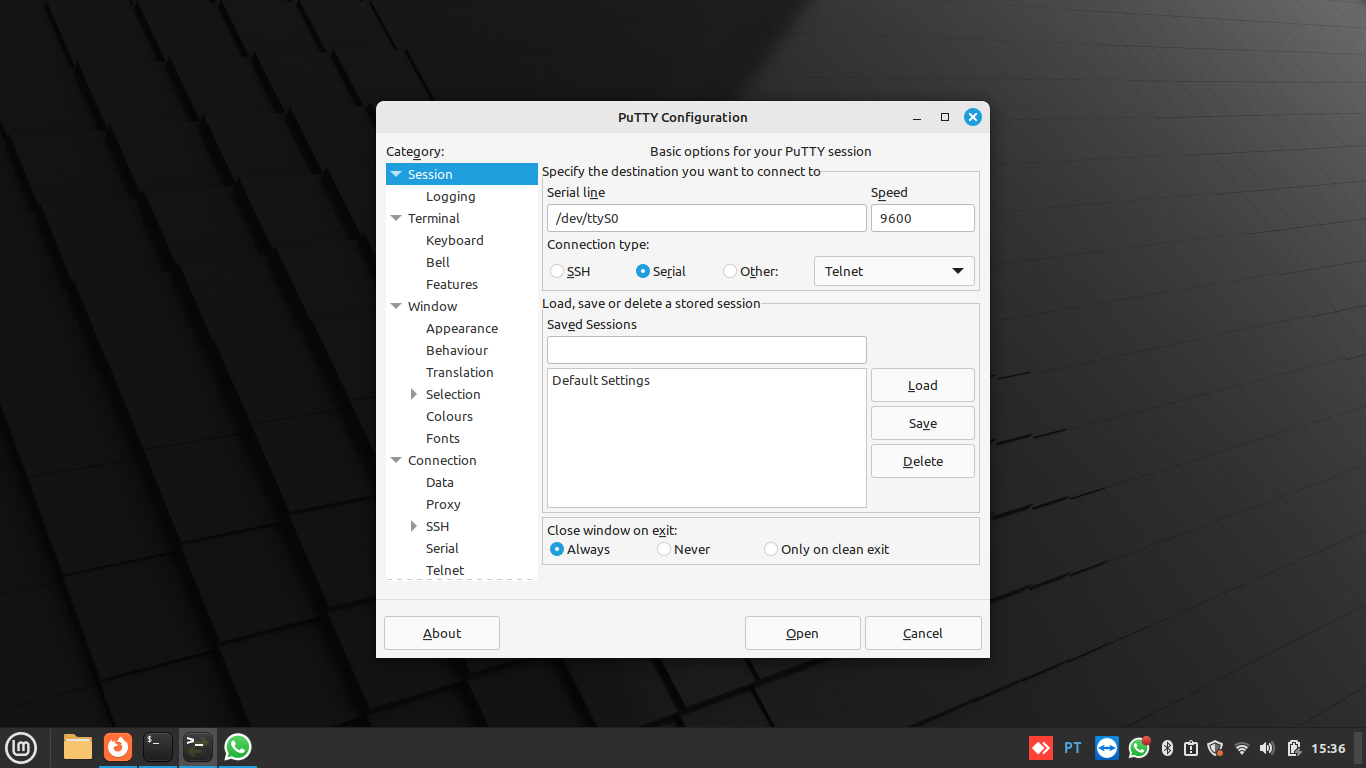Collapse the Window category arrow

click(397, 306)
